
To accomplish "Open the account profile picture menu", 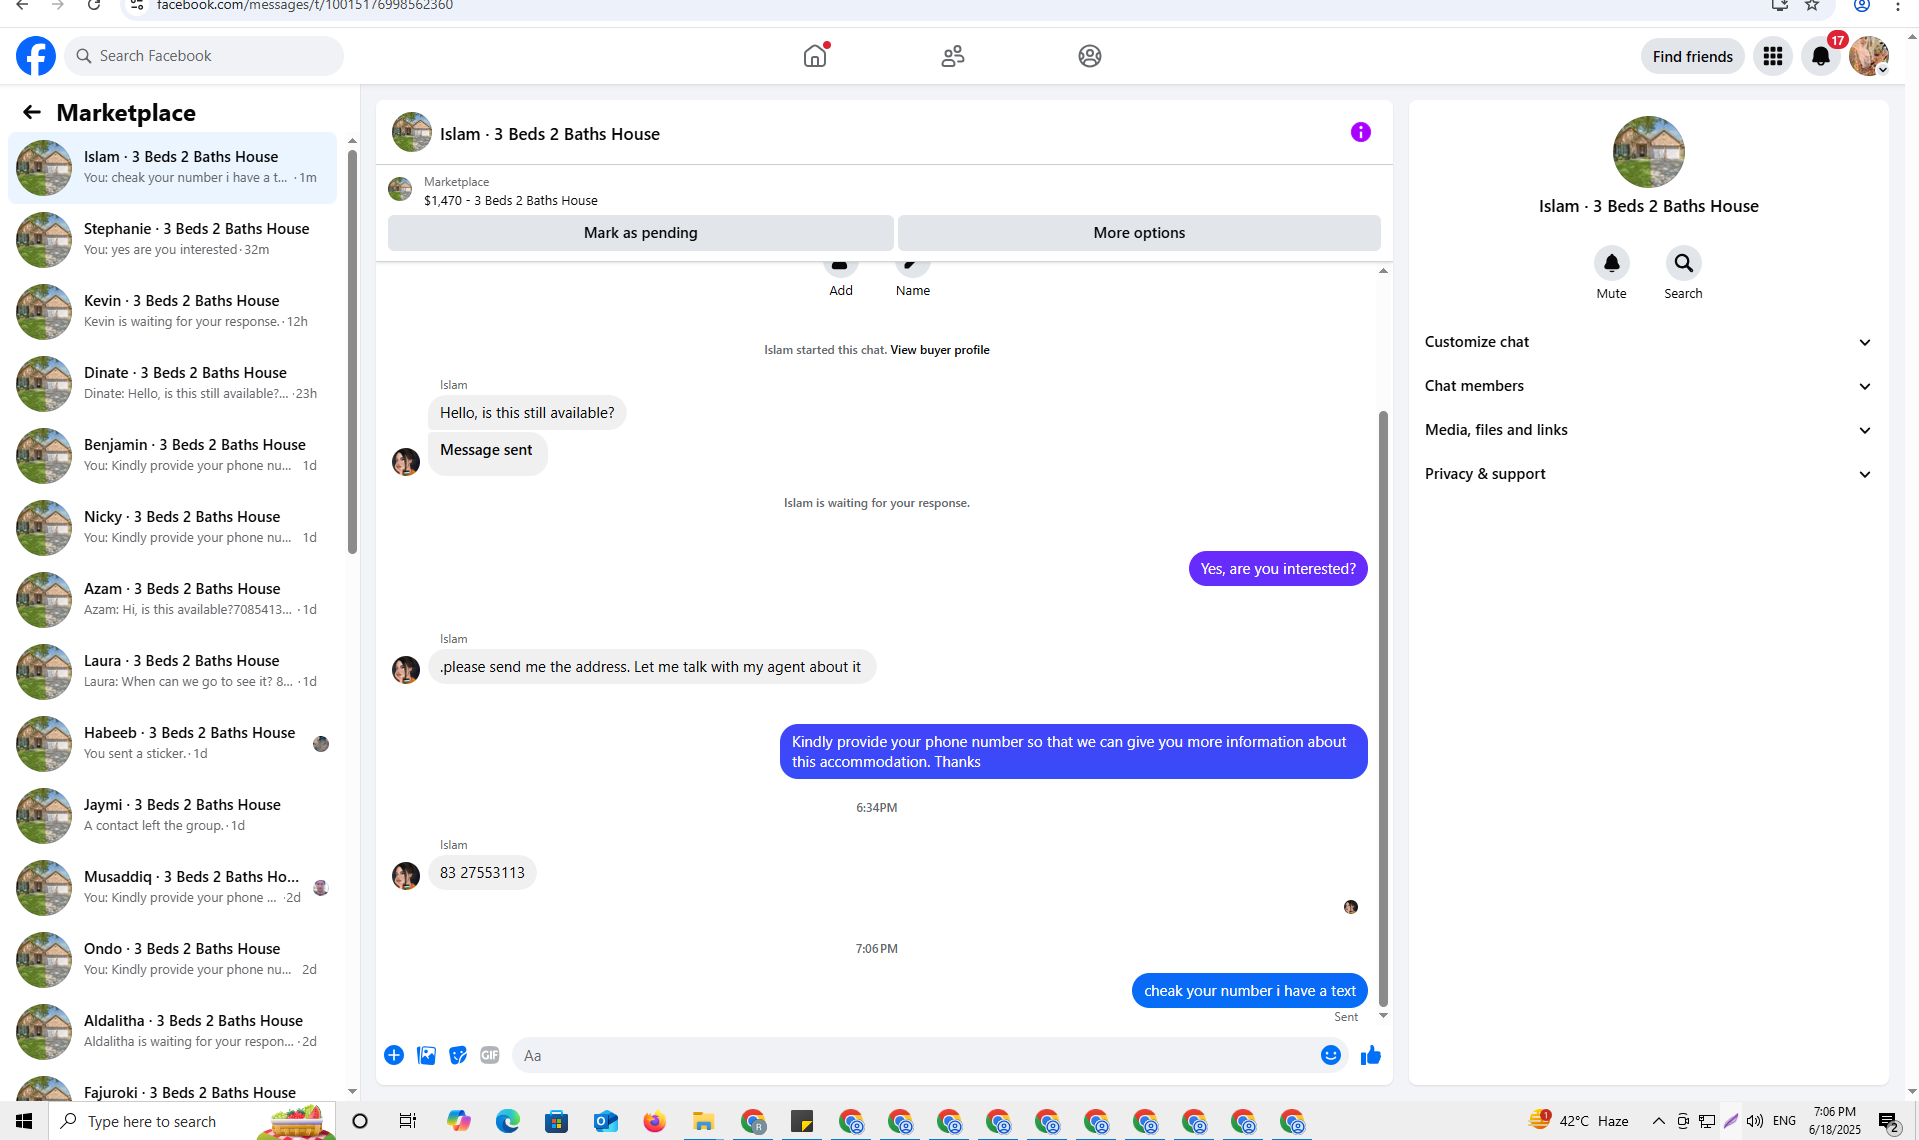I will 1869,56.
